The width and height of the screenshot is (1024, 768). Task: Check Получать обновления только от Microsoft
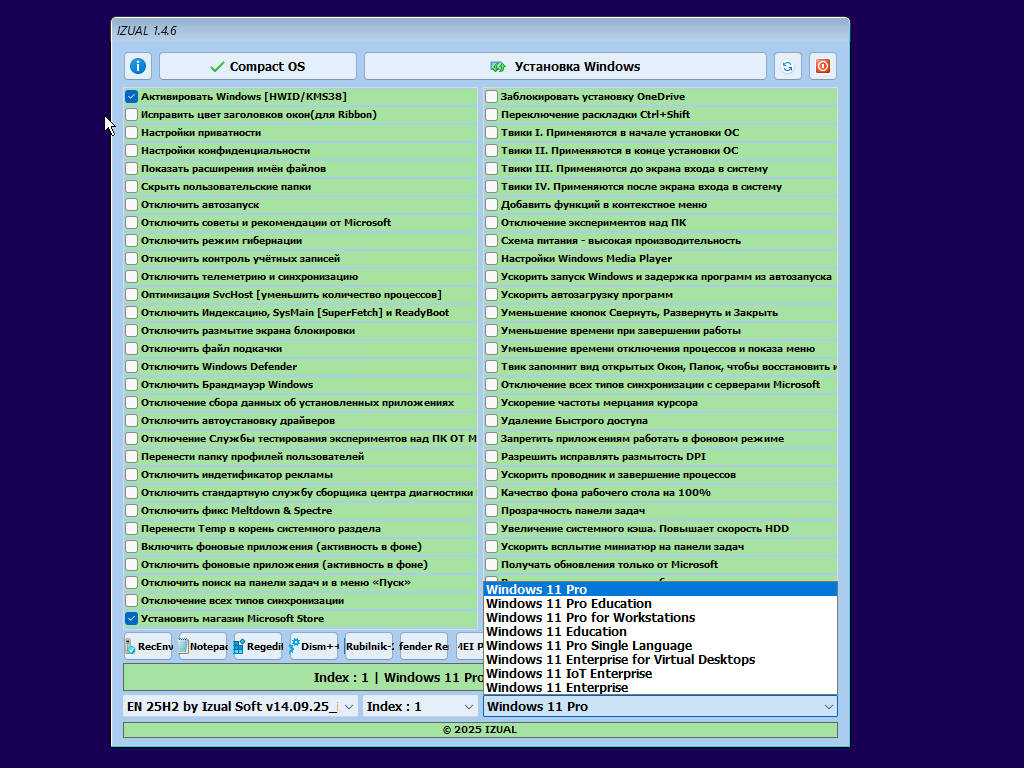coord(492,564)
